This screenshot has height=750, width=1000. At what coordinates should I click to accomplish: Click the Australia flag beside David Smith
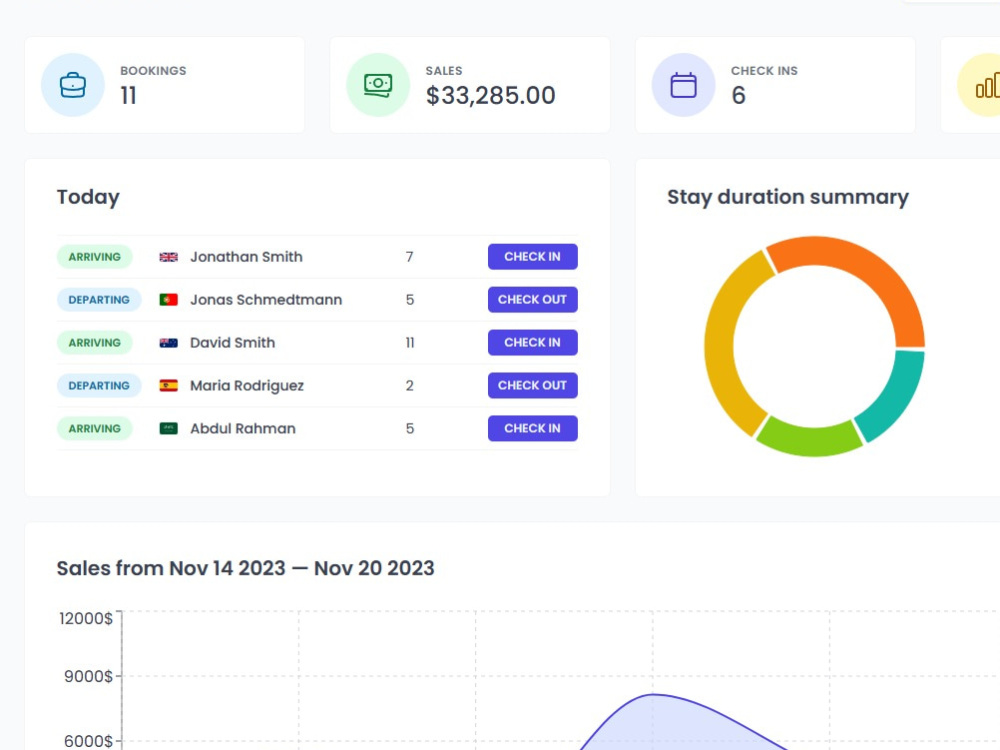[x=168, y=342]
